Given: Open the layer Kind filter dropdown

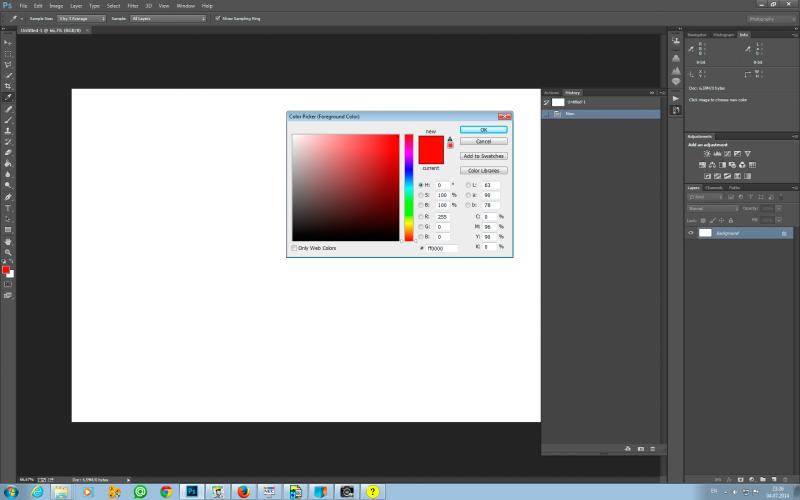Looking at the screenshot, I should click(706, 197).
